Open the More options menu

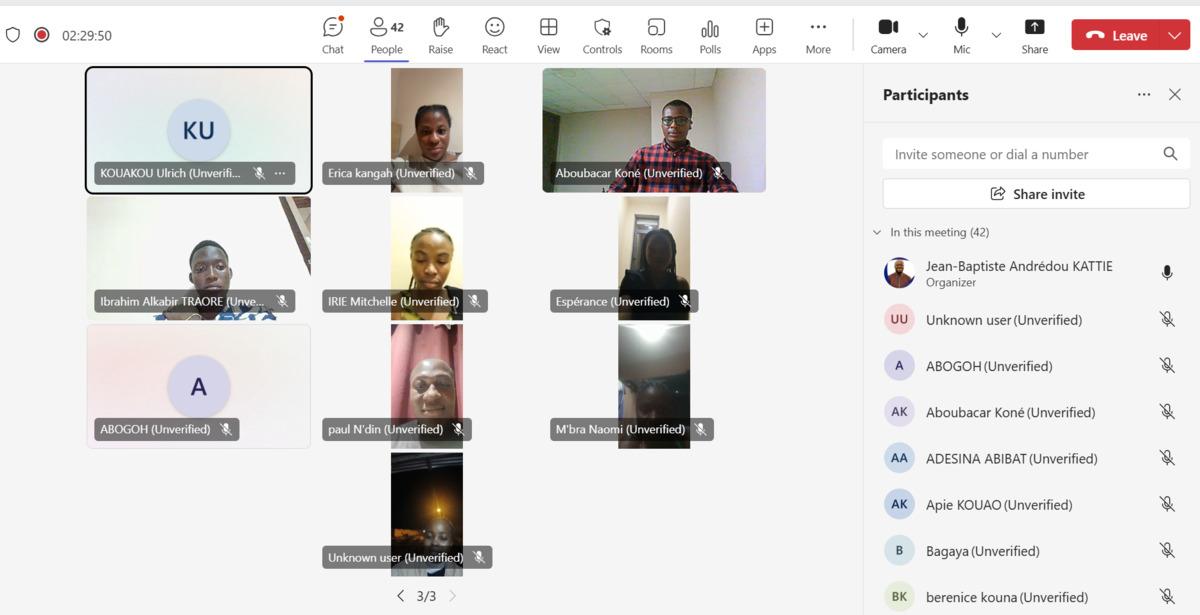pos(818,35)
